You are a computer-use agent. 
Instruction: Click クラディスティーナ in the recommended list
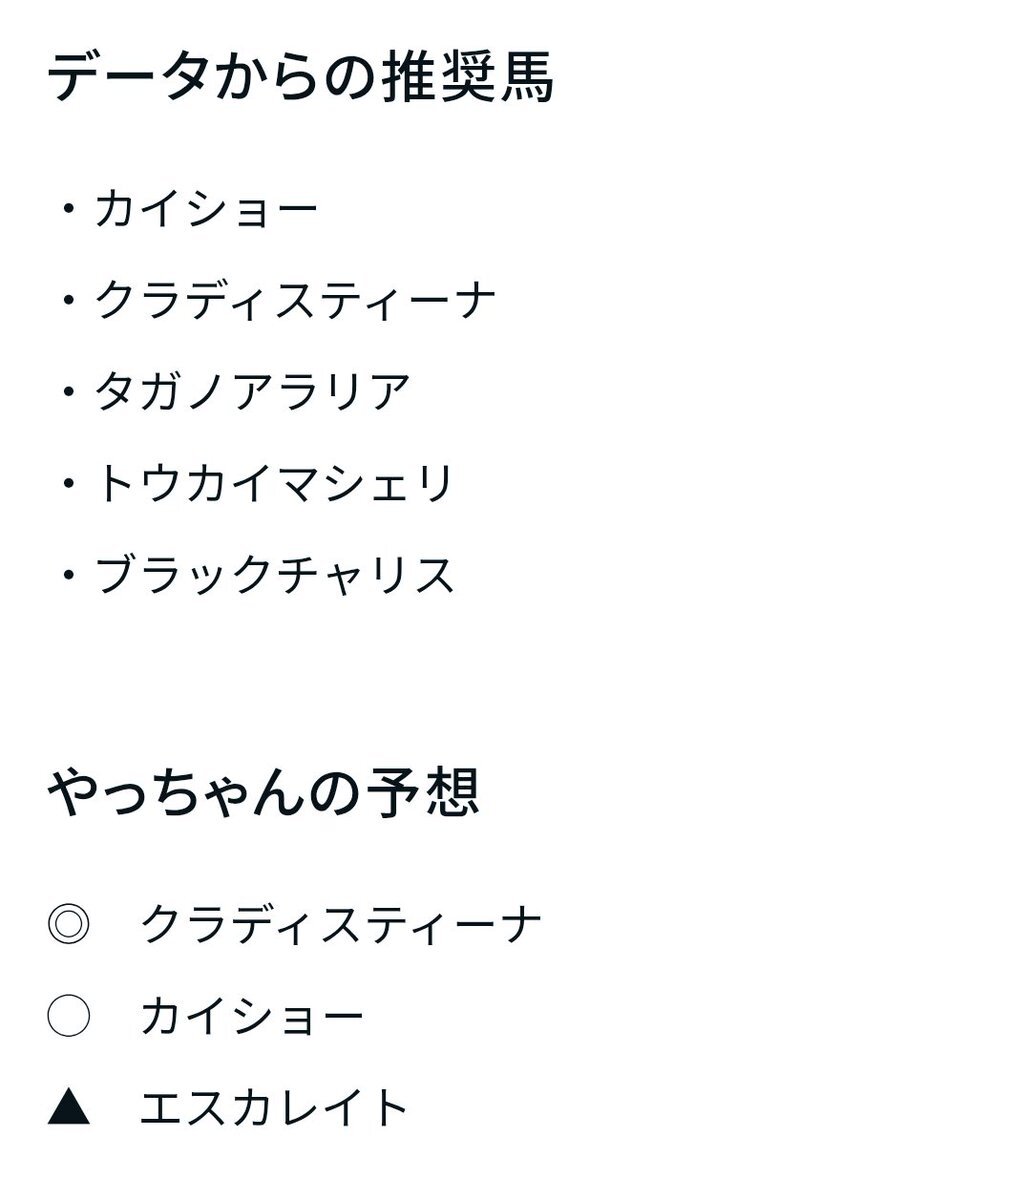pos(296,301)
